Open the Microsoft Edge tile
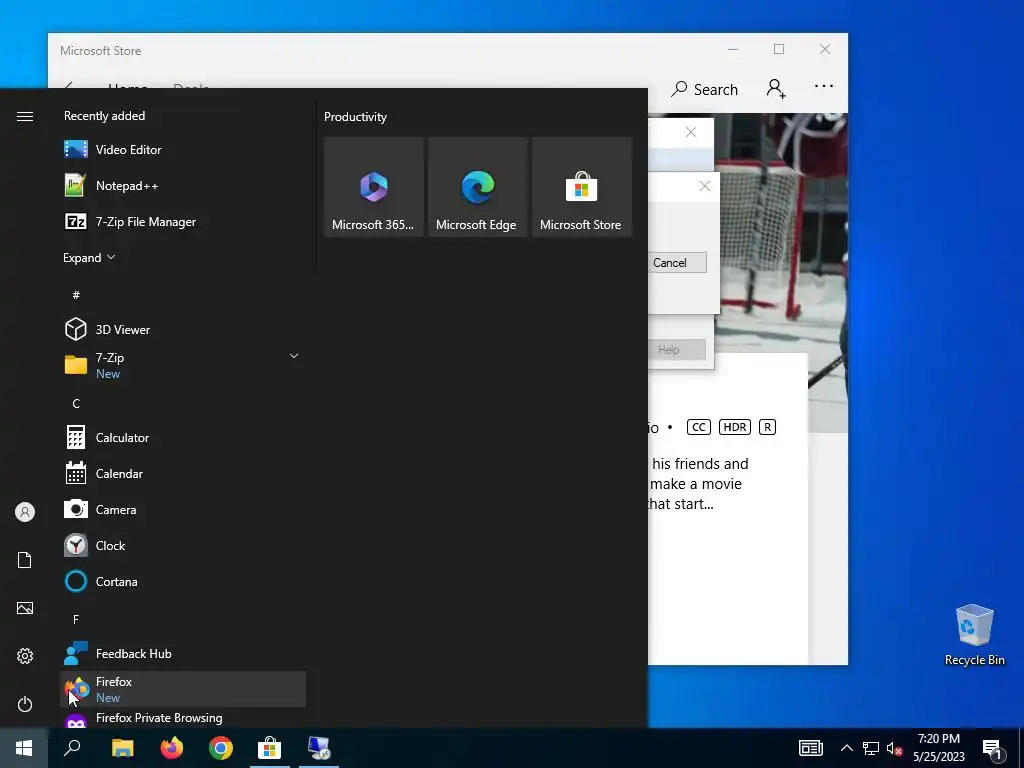The image size is (1024, 768). [477, 187]
